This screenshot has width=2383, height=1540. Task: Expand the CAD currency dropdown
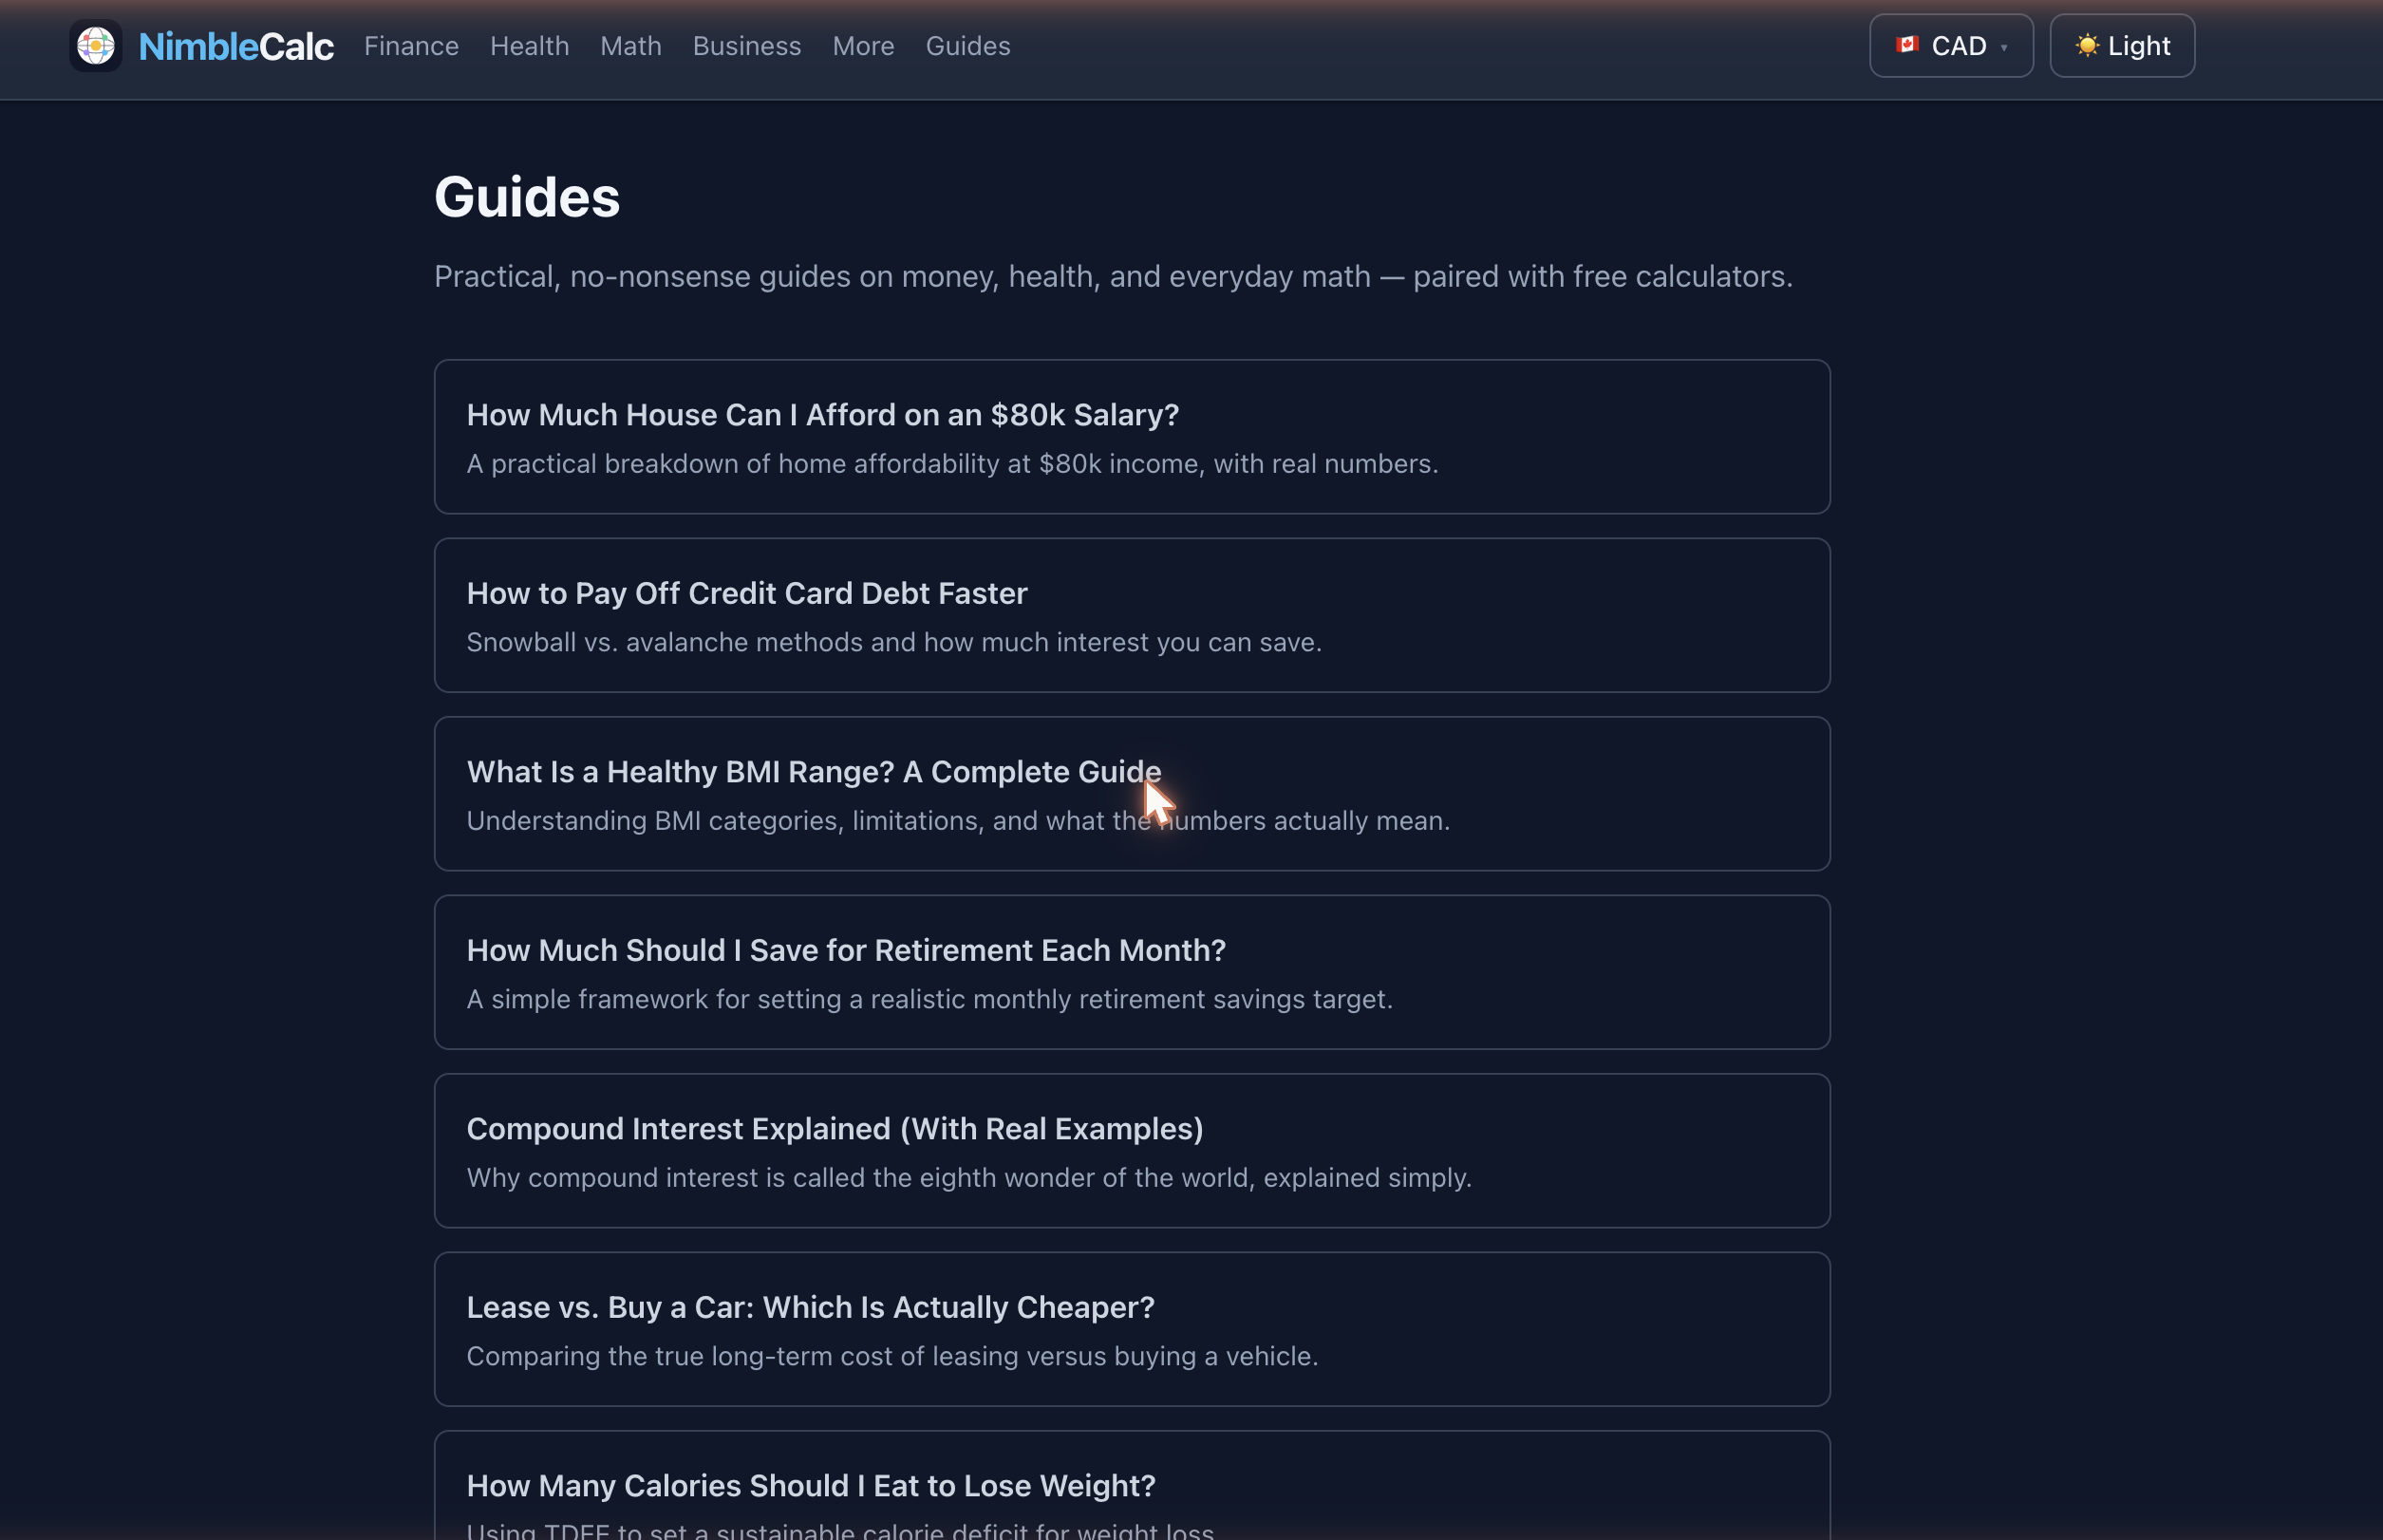click(1951, 46)
